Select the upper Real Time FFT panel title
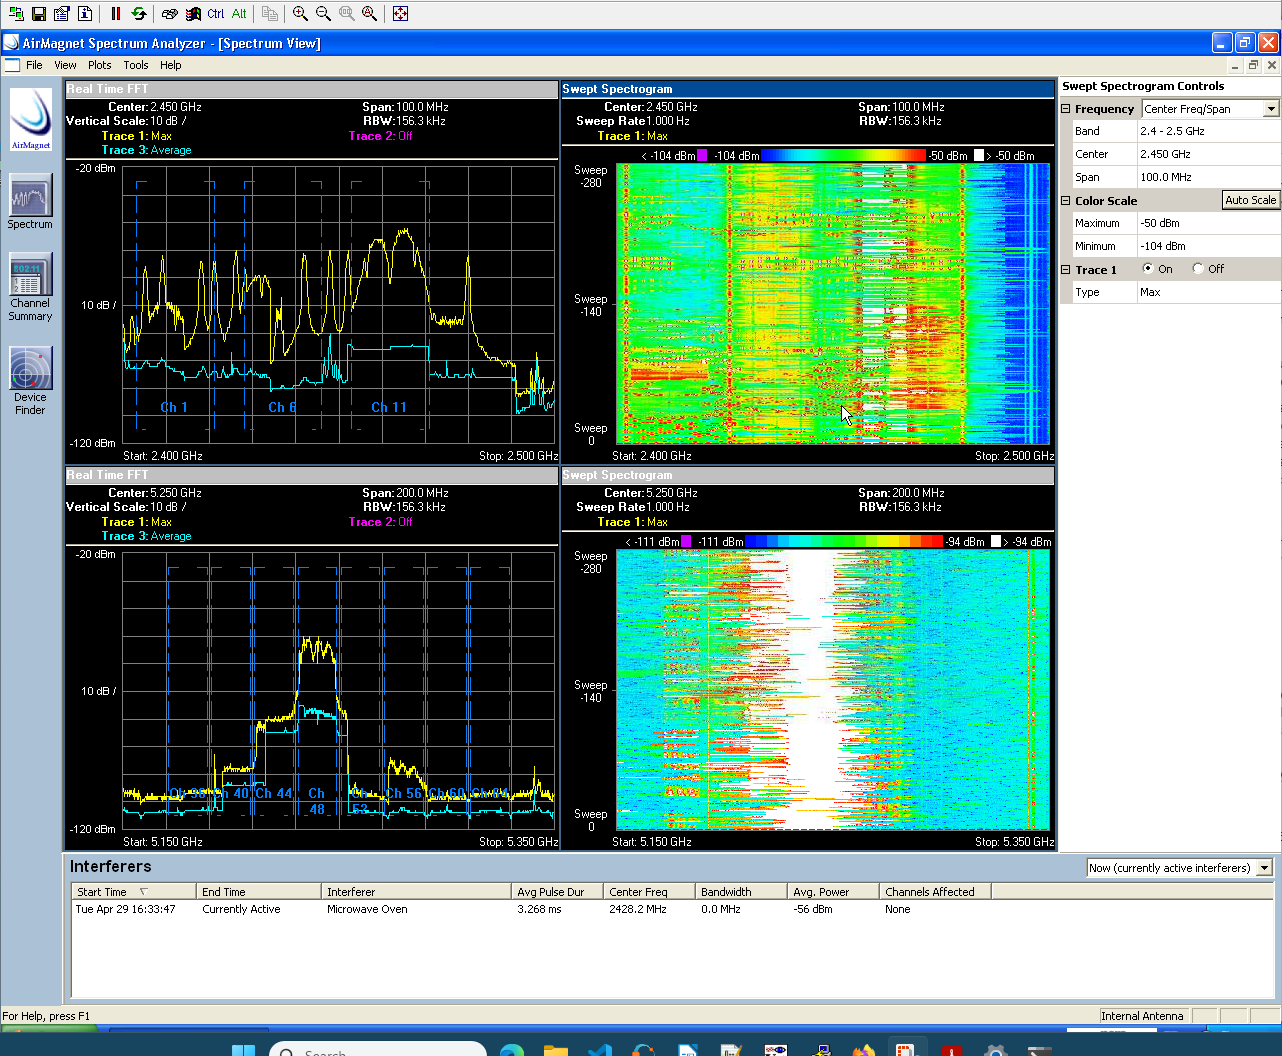 point(311,89)
